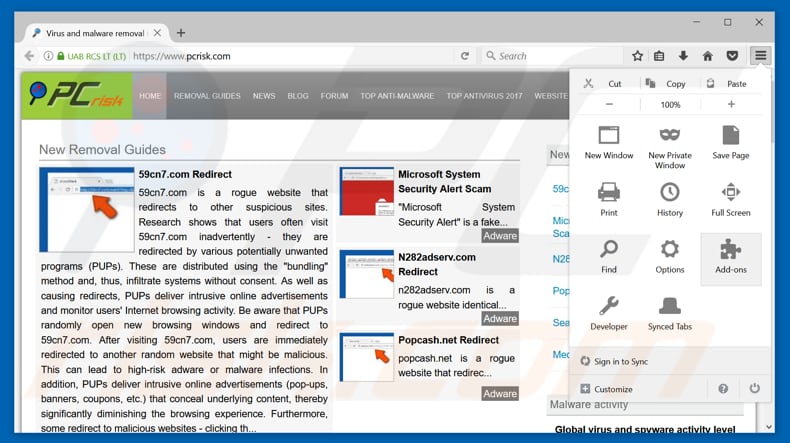Open Synced Tabs
790x443 pixels.
(x=670, y=313)
